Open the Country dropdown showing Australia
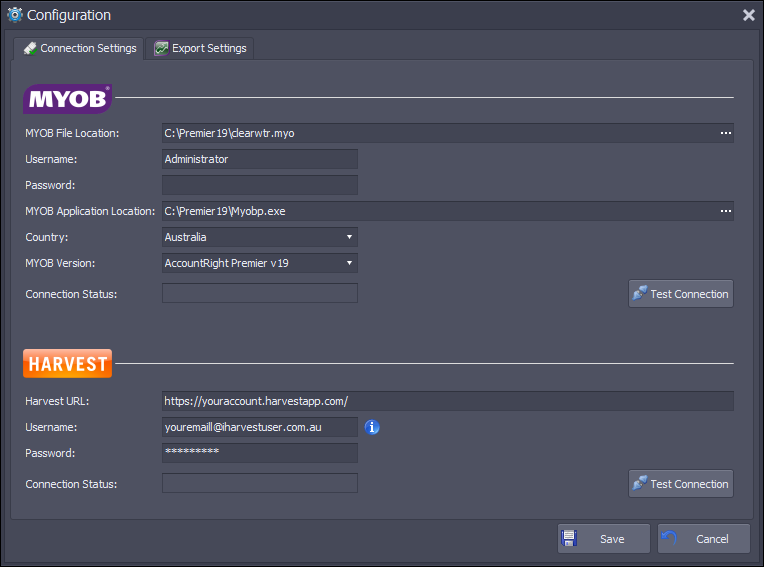Viewport: 764px width, 567px height. (x=260, y=237)
